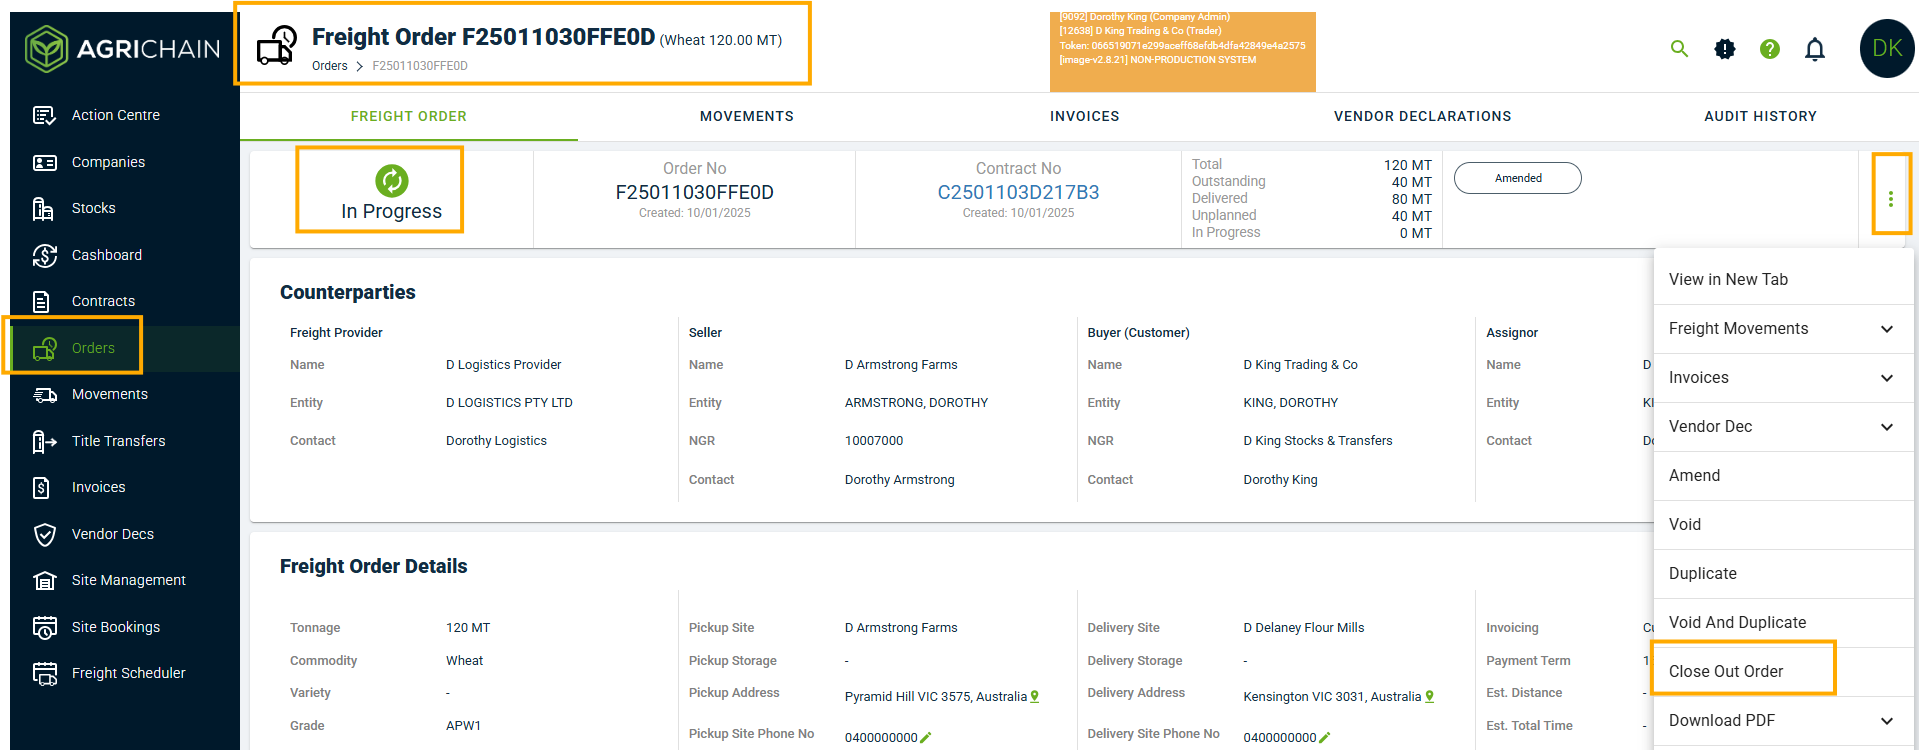Image resolution: width=1919 pixels, height=750 pixels.
Task: Select Amend from the options menu
Action: click(1784, 476)
